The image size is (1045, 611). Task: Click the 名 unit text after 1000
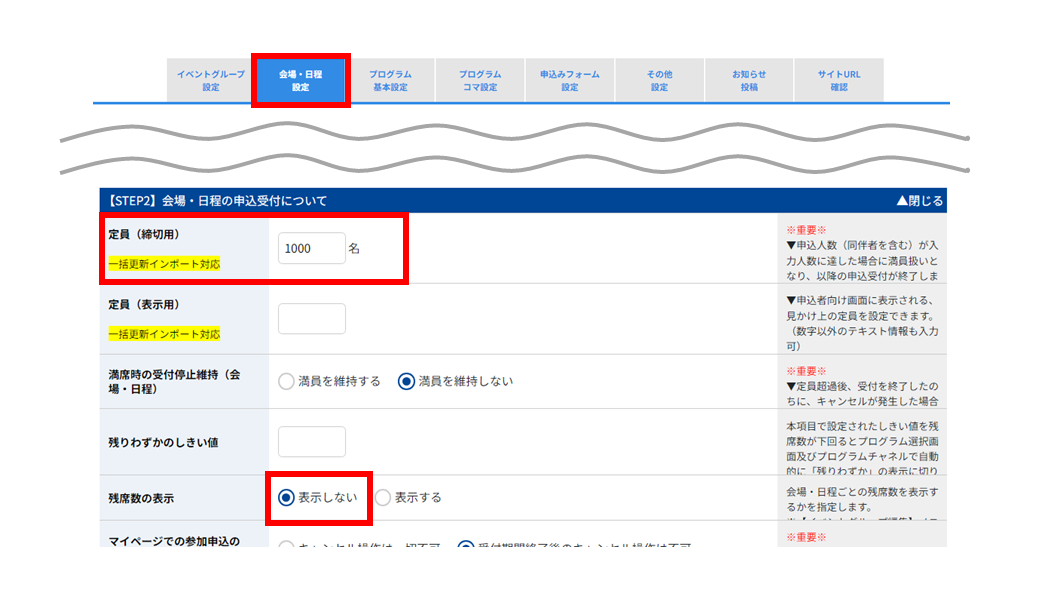(354, 249)
